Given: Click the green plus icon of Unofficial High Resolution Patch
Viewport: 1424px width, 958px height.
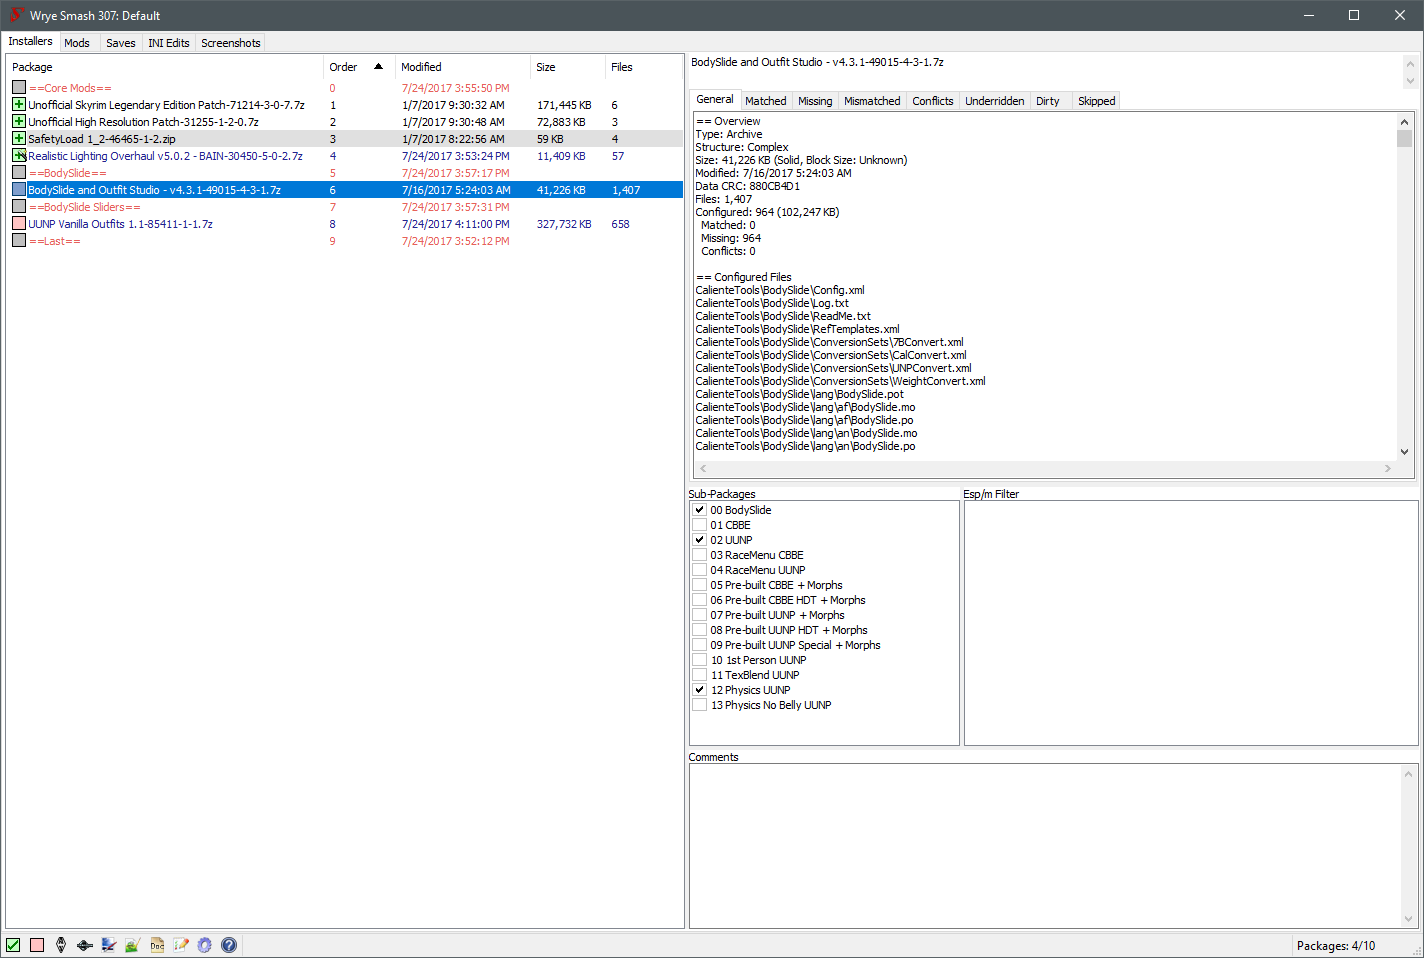Looking at the screenshot, I should click(19, 121).
